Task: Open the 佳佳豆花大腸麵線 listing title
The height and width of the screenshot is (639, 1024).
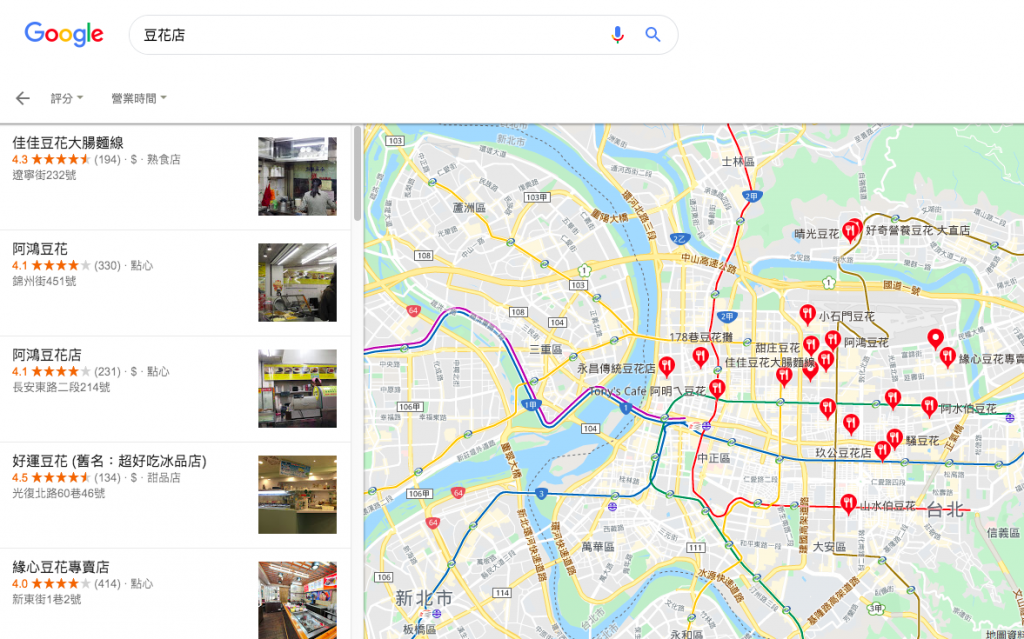Action: [x=68, y=142]
